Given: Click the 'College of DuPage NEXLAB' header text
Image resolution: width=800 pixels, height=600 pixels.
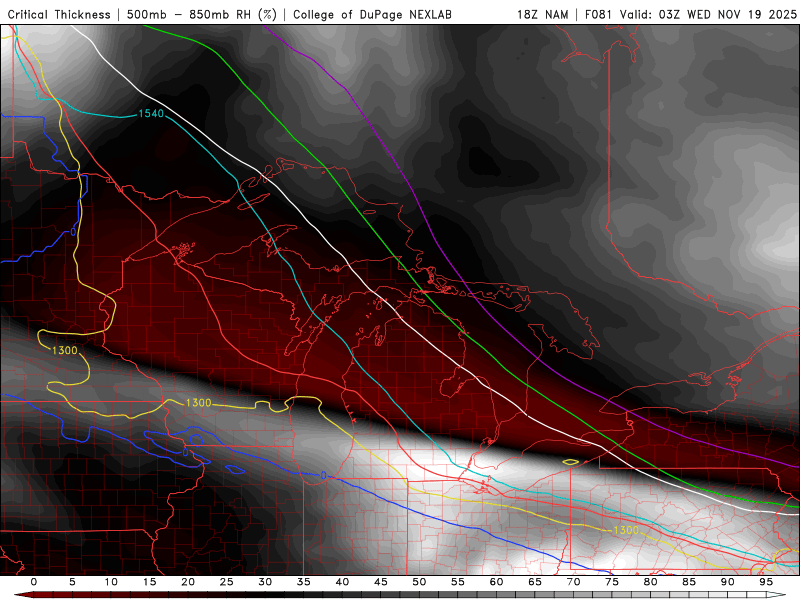Looking at the screenshot, I should tap(372, 14).
